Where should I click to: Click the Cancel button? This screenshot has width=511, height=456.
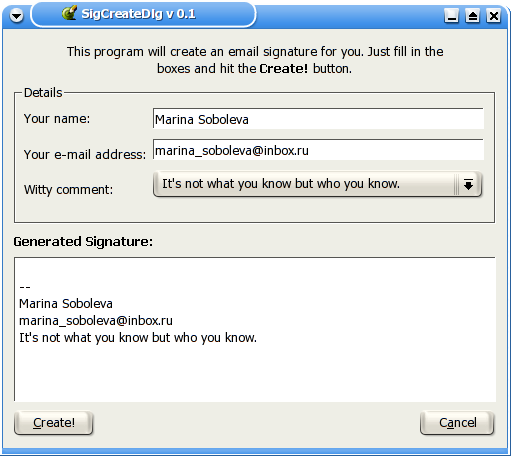(457, 423)
